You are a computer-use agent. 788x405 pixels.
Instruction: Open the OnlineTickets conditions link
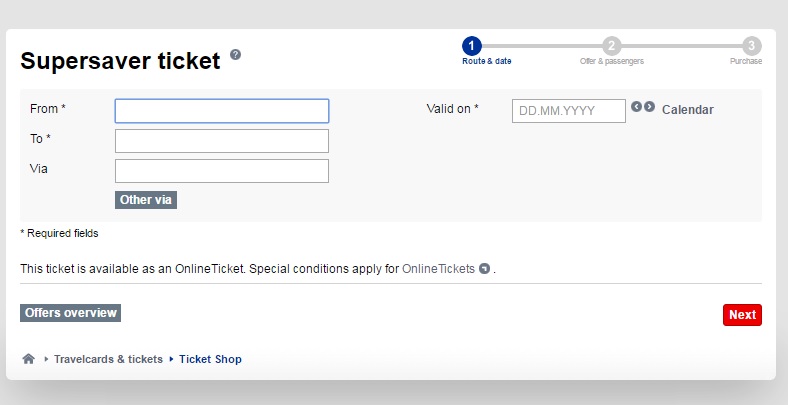(x=438, y=269)
